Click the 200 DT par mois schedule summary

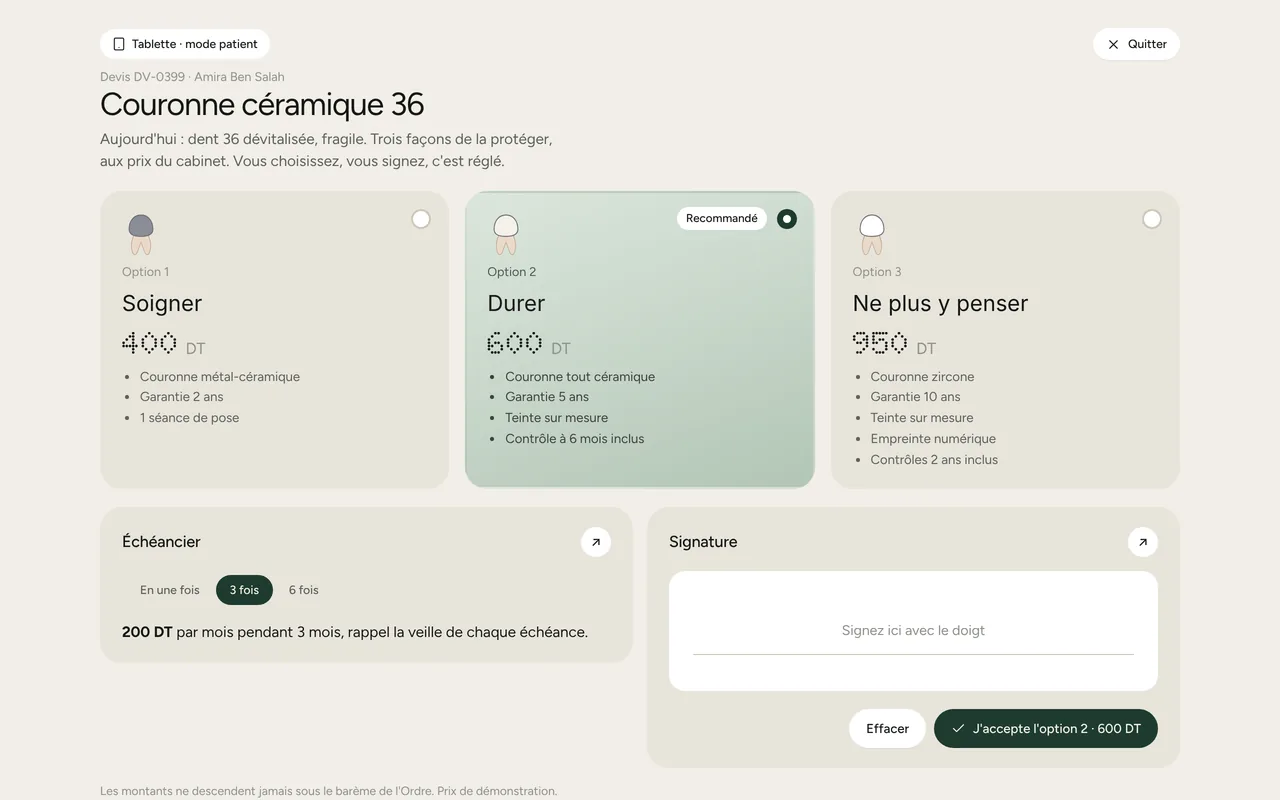click(355, 632)
